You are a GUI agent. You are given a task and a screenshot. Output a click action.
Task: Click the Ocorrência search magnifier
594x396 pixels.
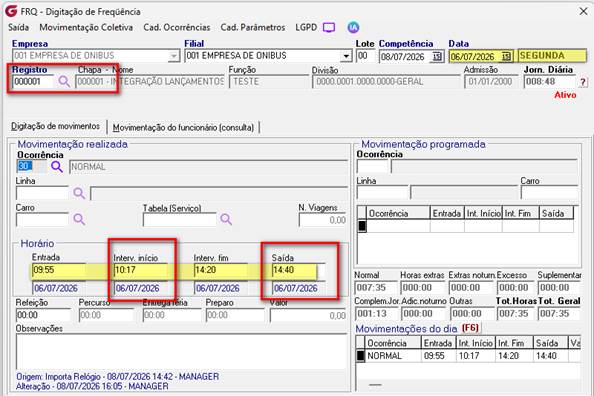pyautogui.click(x=57, y=166)
